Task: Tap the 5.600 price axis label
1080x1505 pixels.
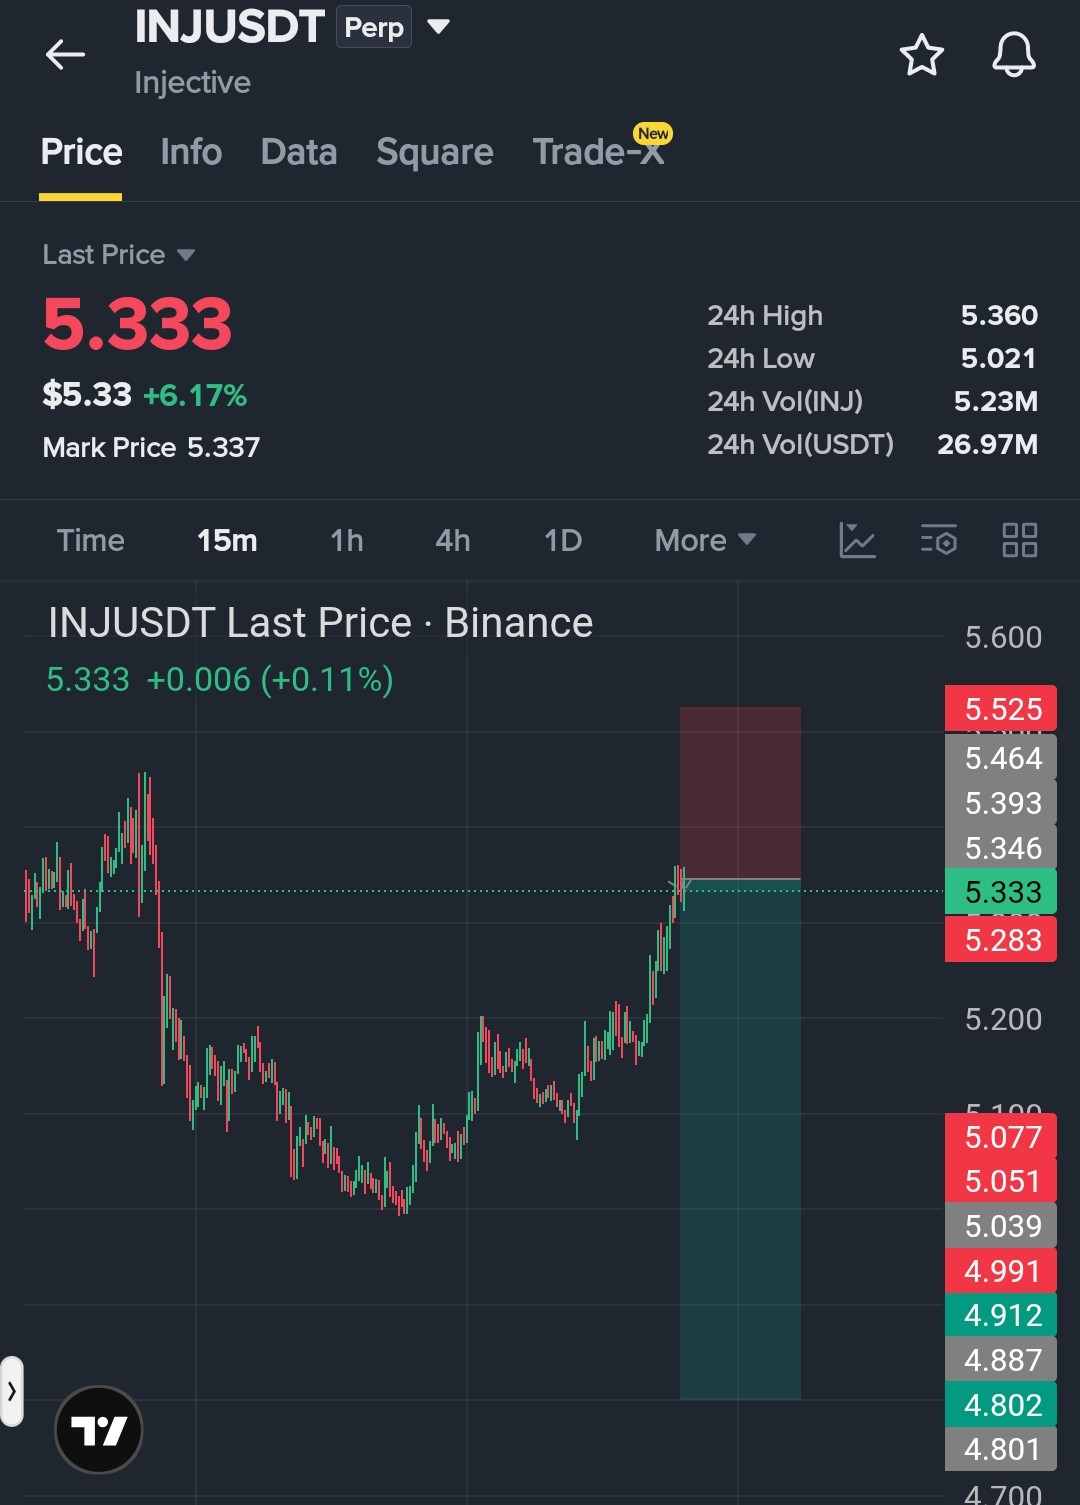Action: [x=1003, y=637]
